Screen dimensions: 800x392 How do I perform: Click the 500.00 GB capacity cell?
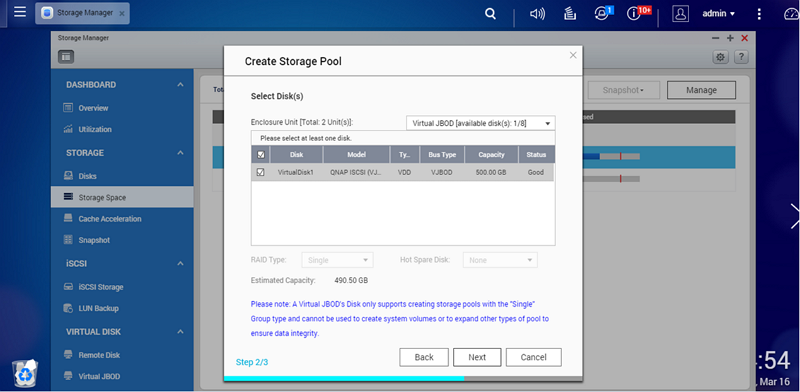491,173
